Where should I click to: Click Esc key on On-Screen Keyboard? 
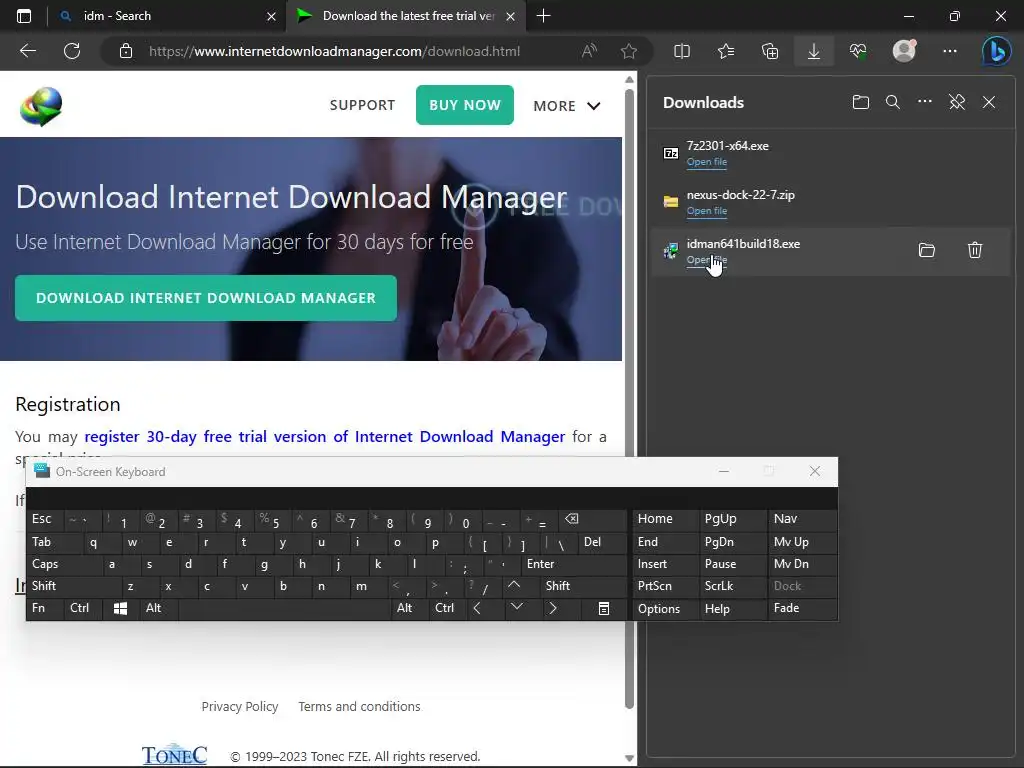click(x=45, y=519)
